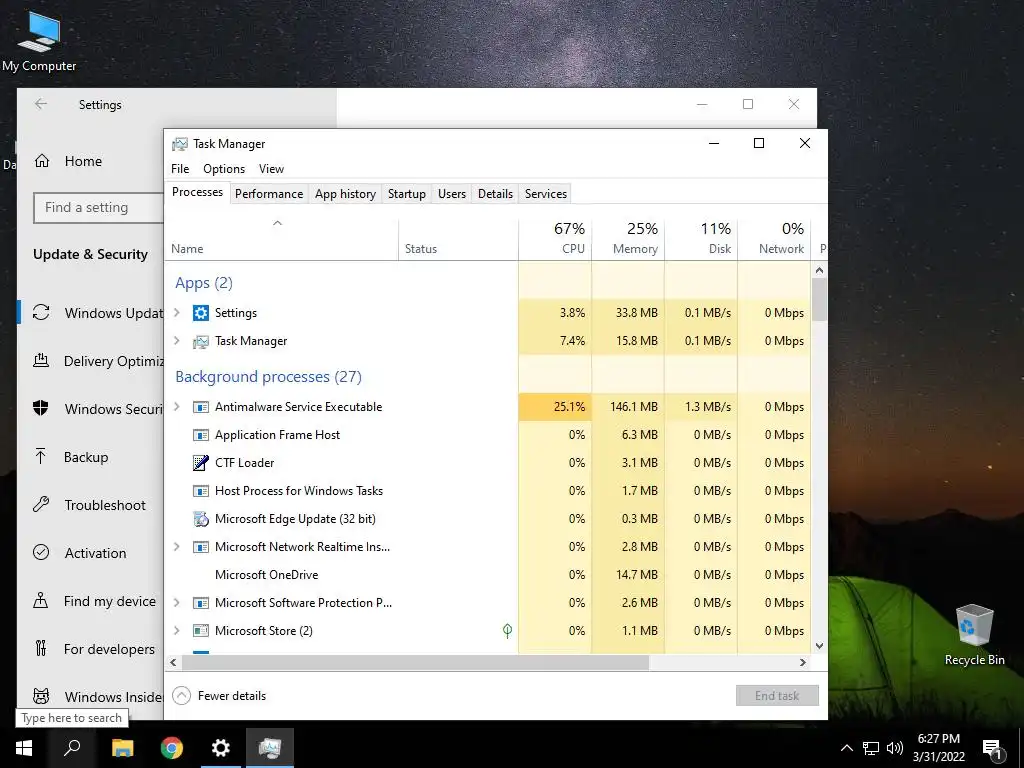The image size is (1024, 768).
Task: Click the Microsoft Software Protection Platform icon
Action: tap(200, 603)
